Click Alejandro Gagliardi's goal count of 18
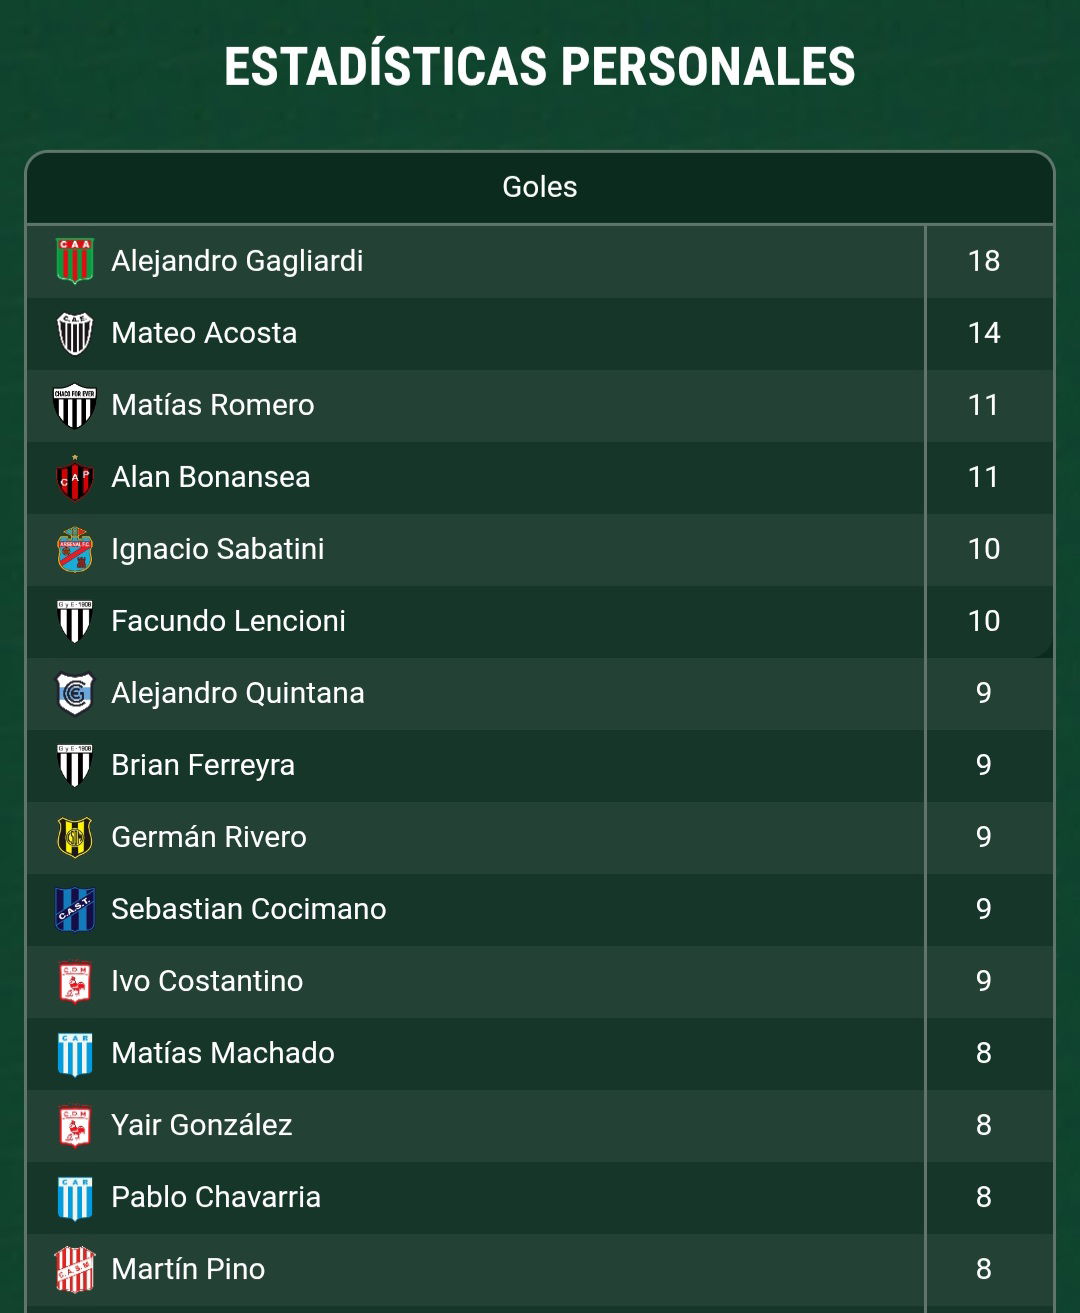Screen dimensions: 1080x1313 pyautogui.click(x=984, y=261)
